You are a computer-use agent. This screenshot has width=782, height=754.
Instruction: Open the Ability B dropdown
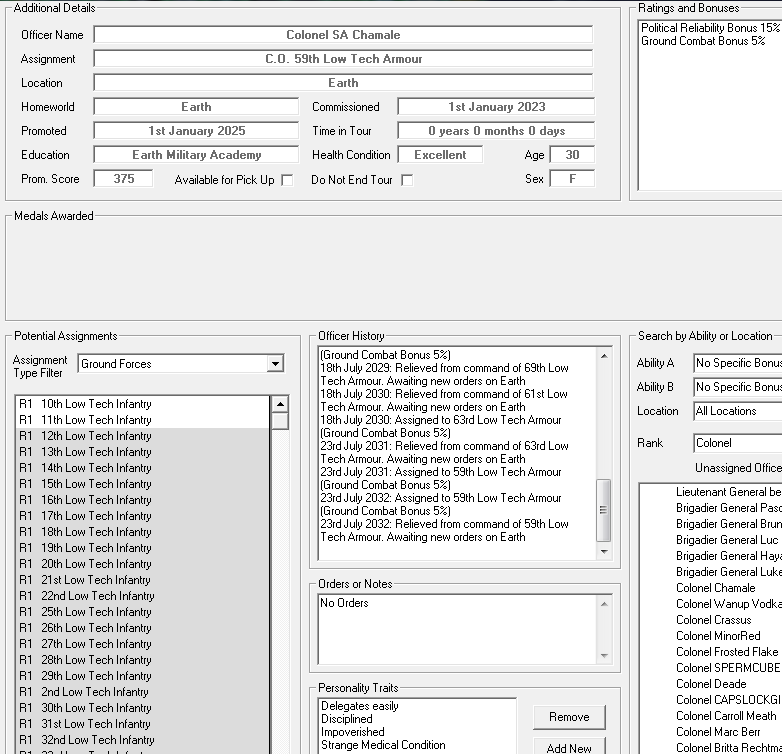[x=737, y=387]
